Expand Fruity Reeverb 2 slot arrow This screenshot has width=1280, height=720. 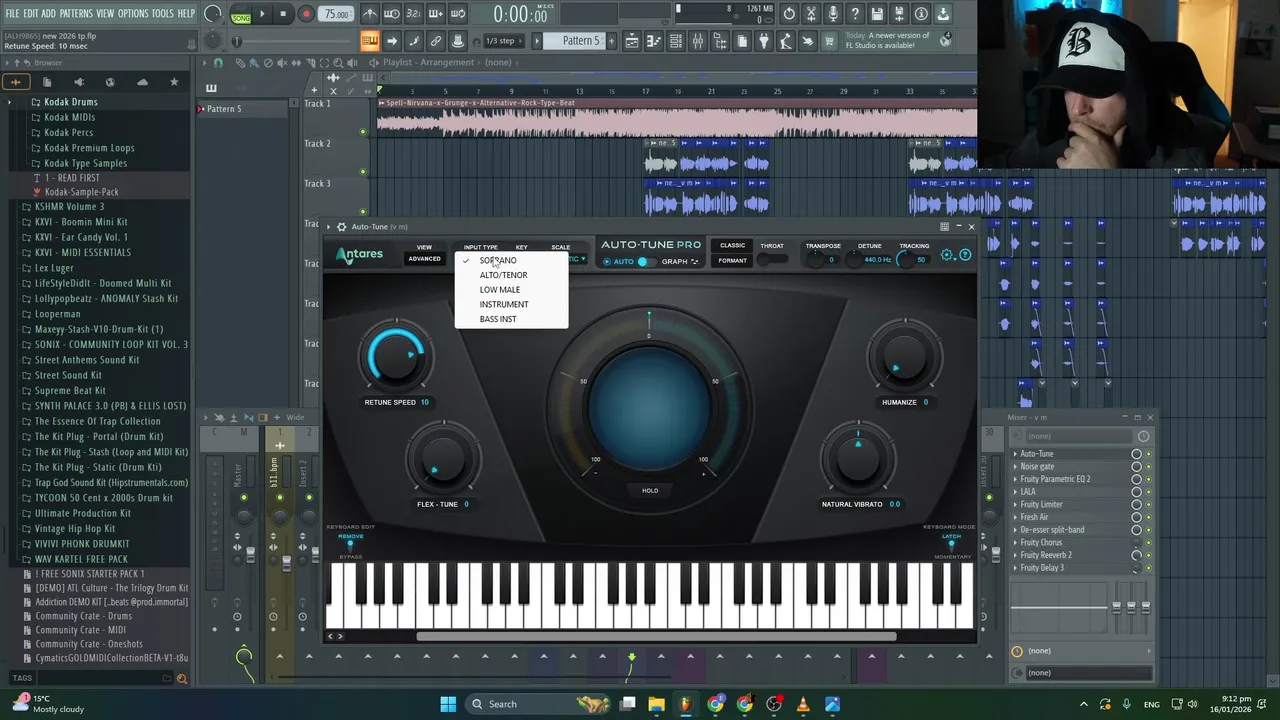1015,555
